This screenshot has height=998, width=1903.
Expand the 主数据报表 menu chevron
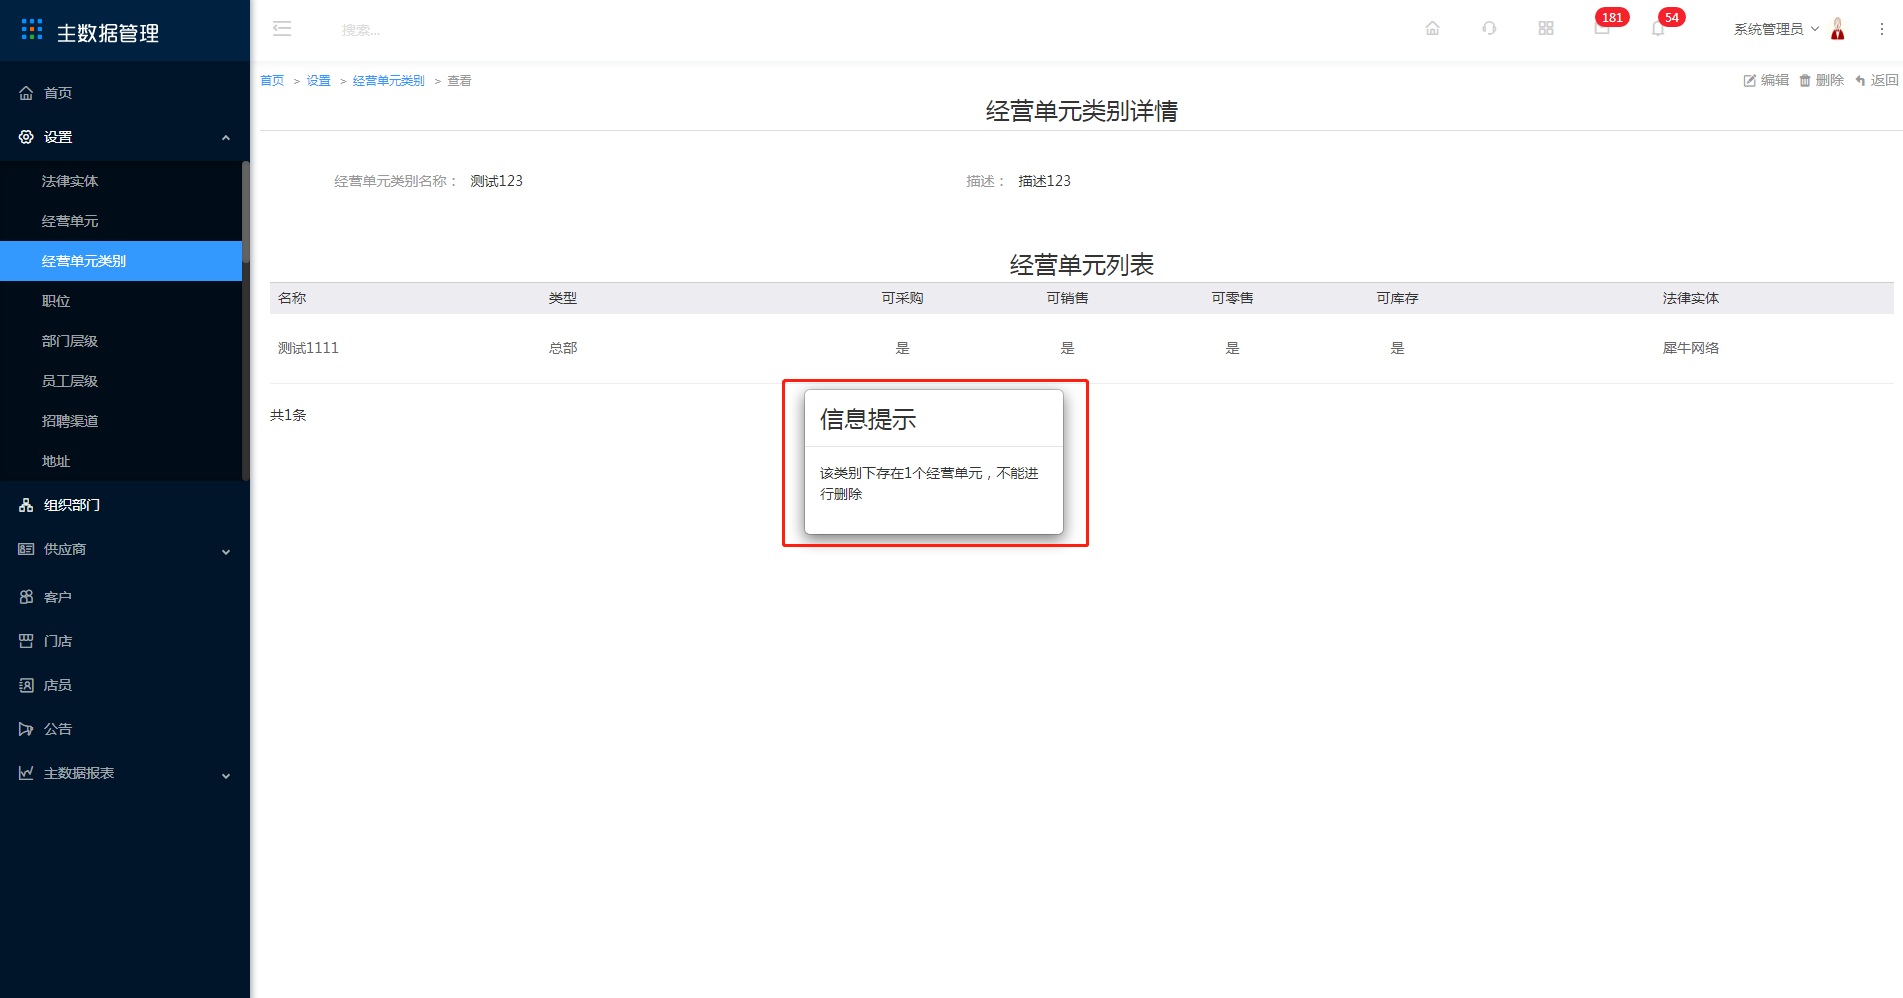click(226, 775)
